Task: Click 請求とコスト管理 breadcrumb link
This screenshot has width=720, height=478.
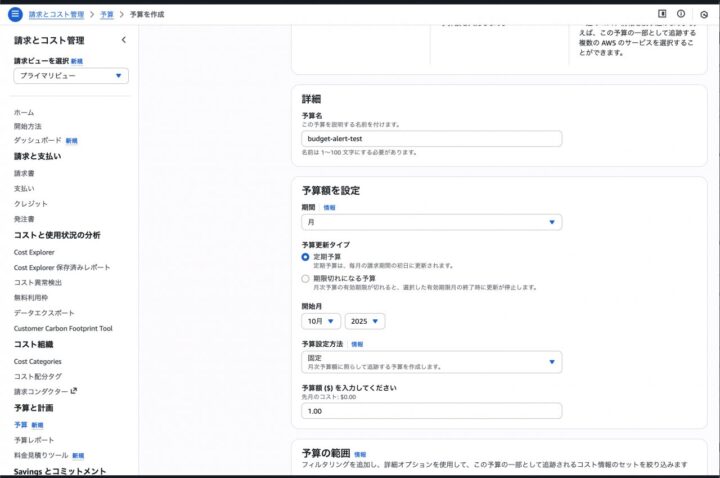Action: (x=56, y=15)
